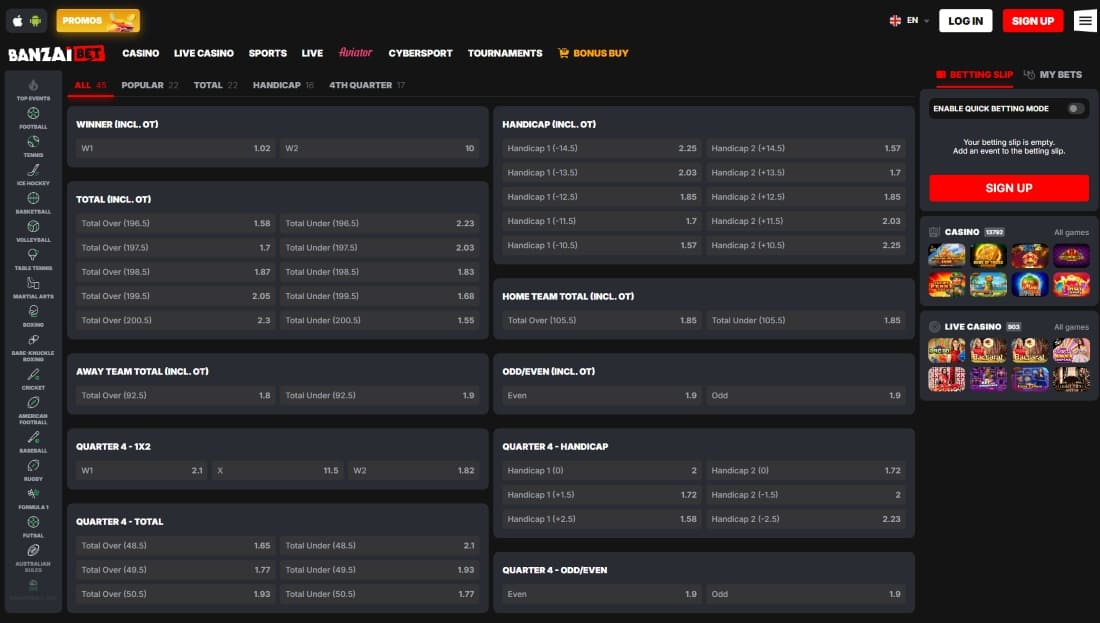The width and height of the screenshot is (1100, 623).
Task: Select Odd in Quarter 4 Odd/Even
Action: (806, 594)
